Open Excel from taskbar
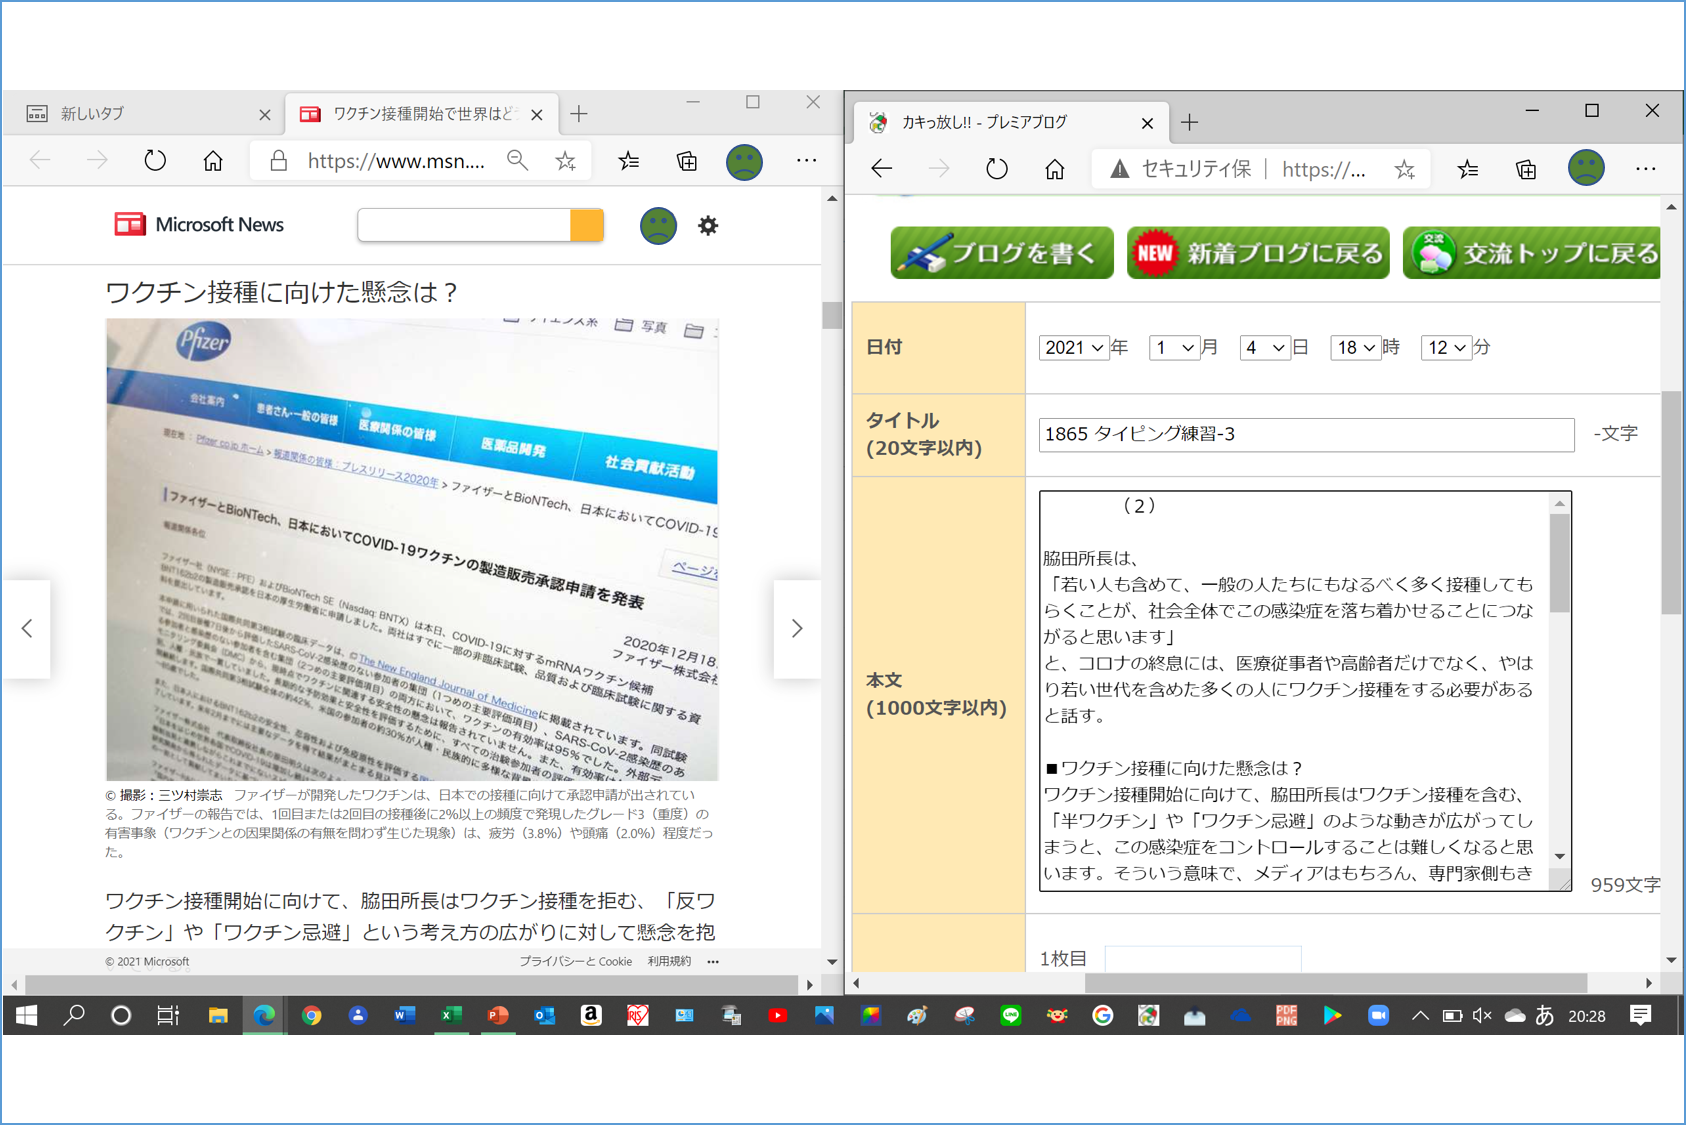Screen dimensions: 1686x1125 (x=451, y=1016)
